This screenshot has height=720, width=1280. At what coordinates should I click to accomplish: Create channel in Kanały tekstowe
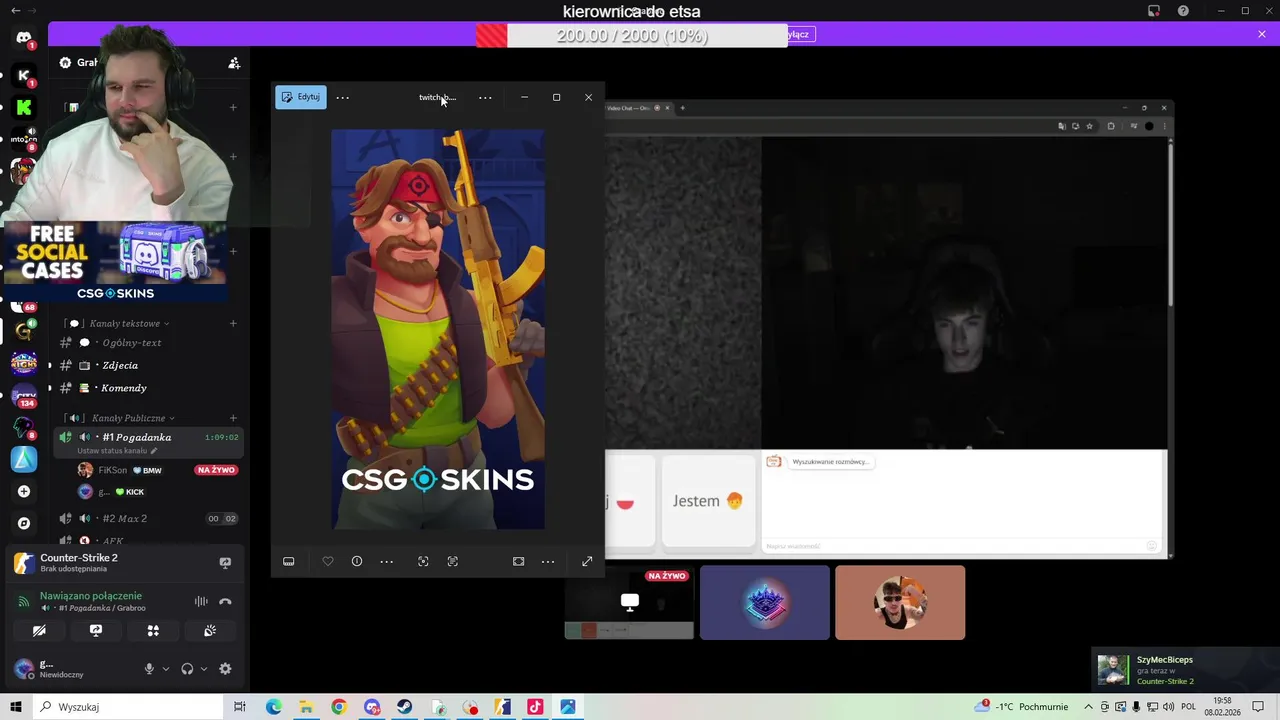(233, 324)
